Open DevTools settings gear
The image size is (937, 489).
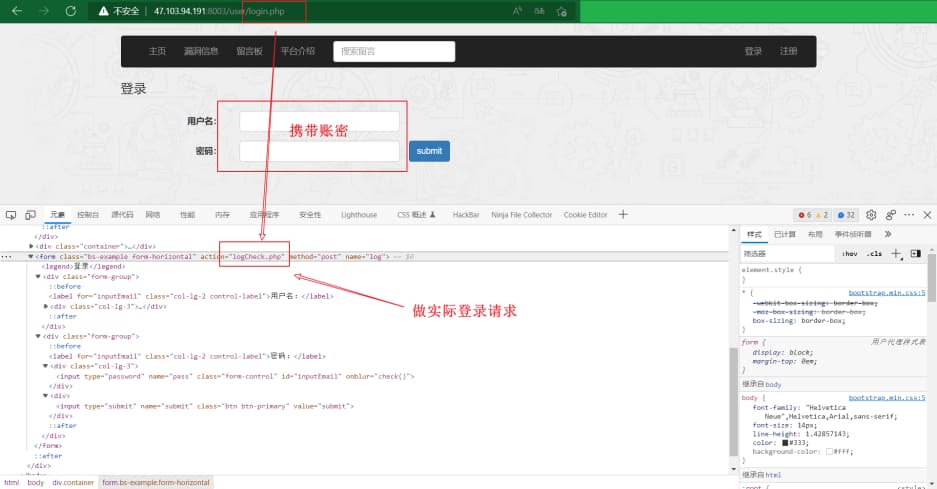pos(871,215)
